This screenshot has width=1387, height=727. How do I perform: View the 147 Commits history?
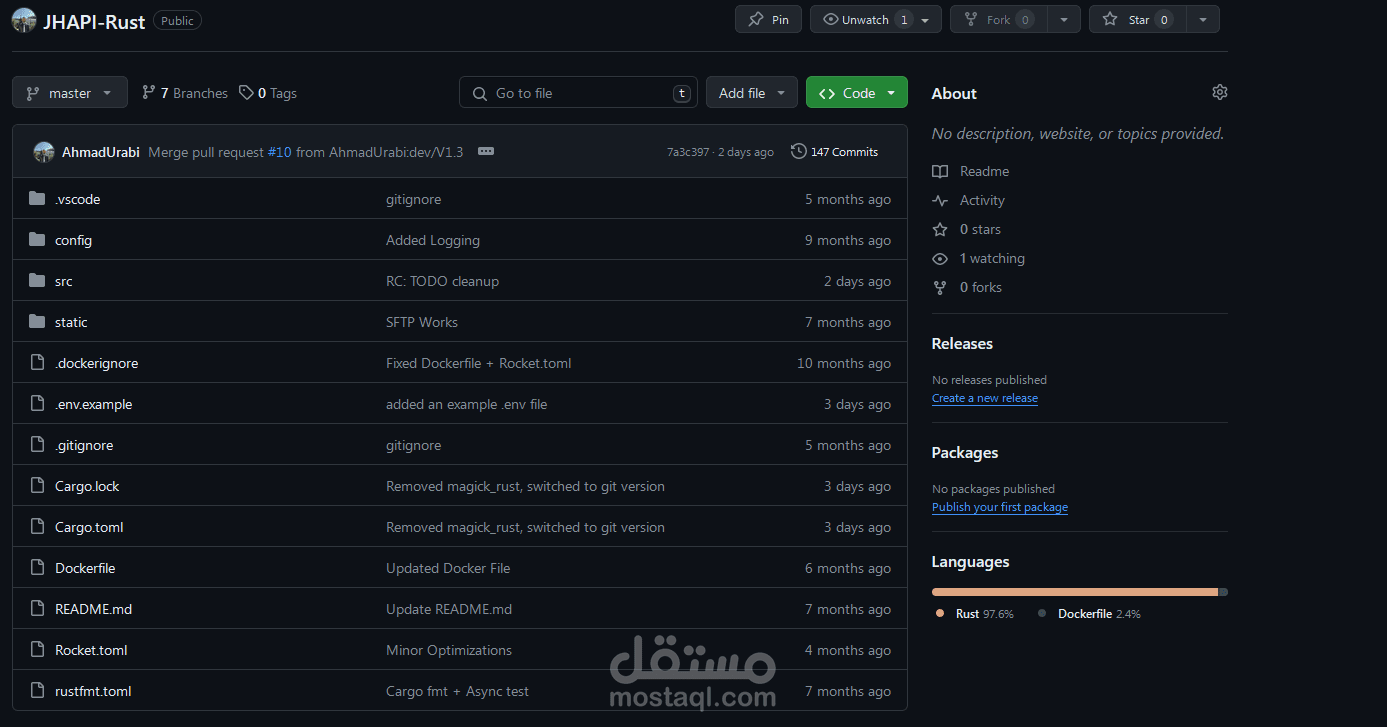point(834,152)
